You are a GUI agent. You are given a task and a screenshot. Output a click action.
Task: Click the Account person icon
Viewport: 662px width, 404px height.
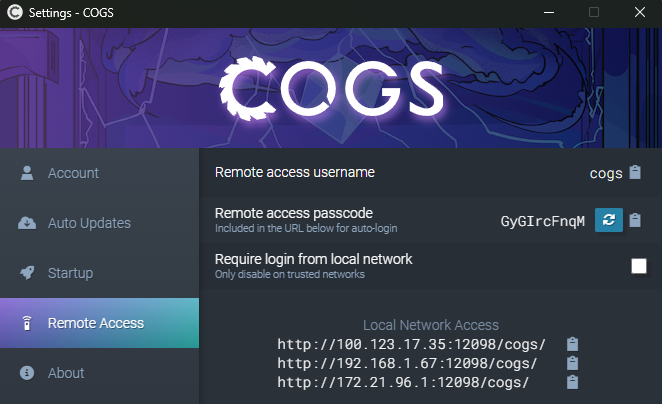point(27,173)
